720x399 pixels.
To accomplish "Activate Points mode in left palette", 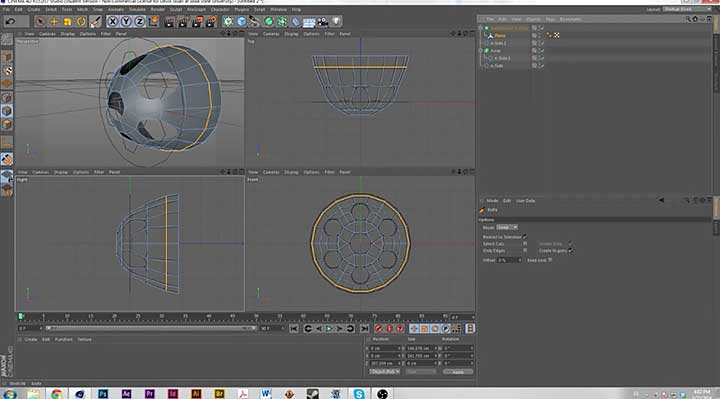I will (x=6, y=97).
